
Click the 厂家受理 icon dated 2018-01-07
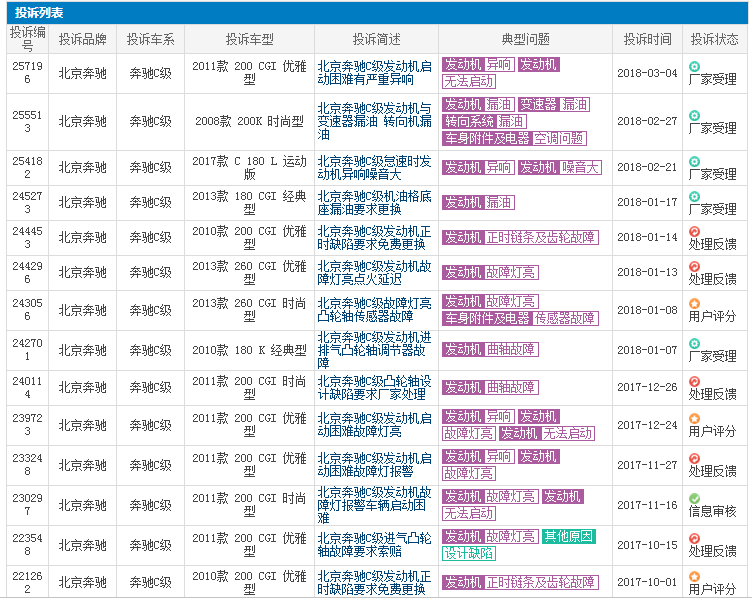[x=694, y=343]
